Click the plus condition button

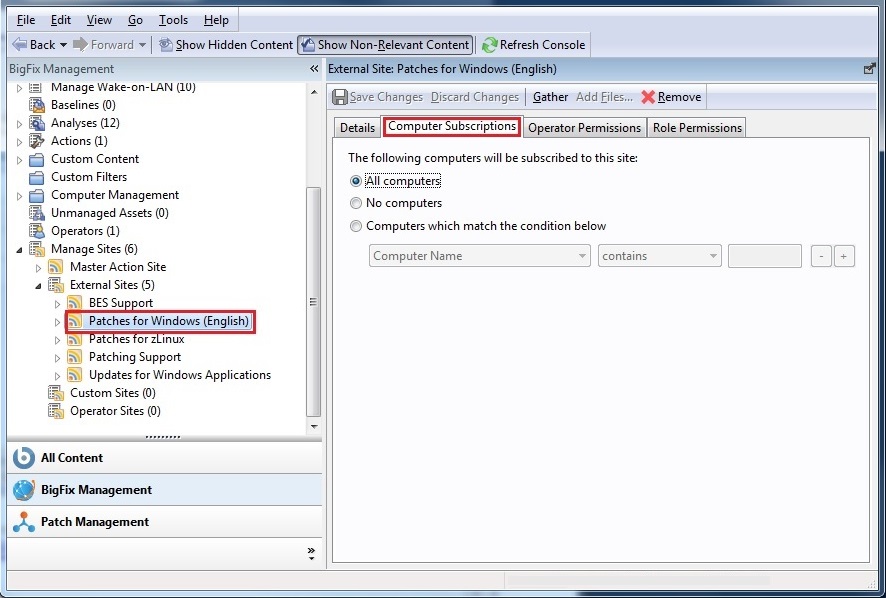click(x=844, y=256)
